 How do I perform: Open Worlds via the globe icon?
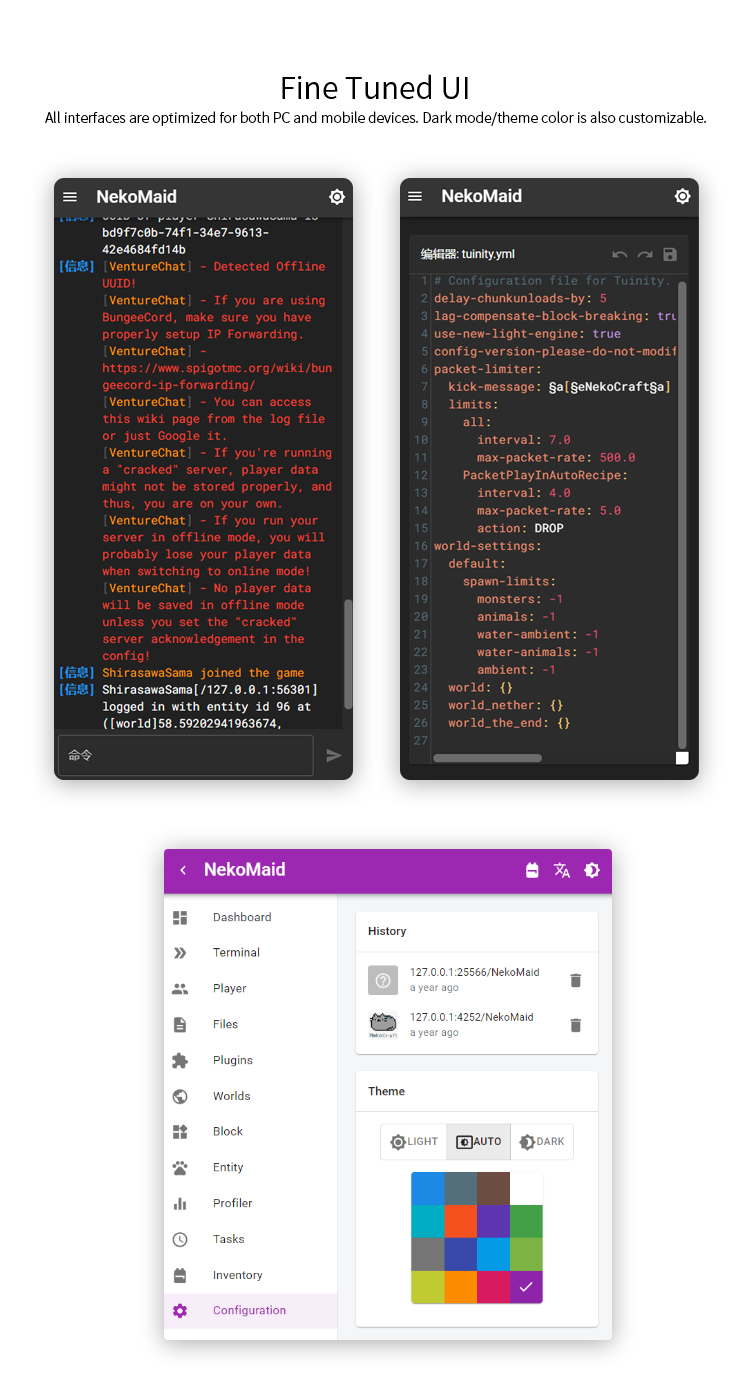point(180,1096)
